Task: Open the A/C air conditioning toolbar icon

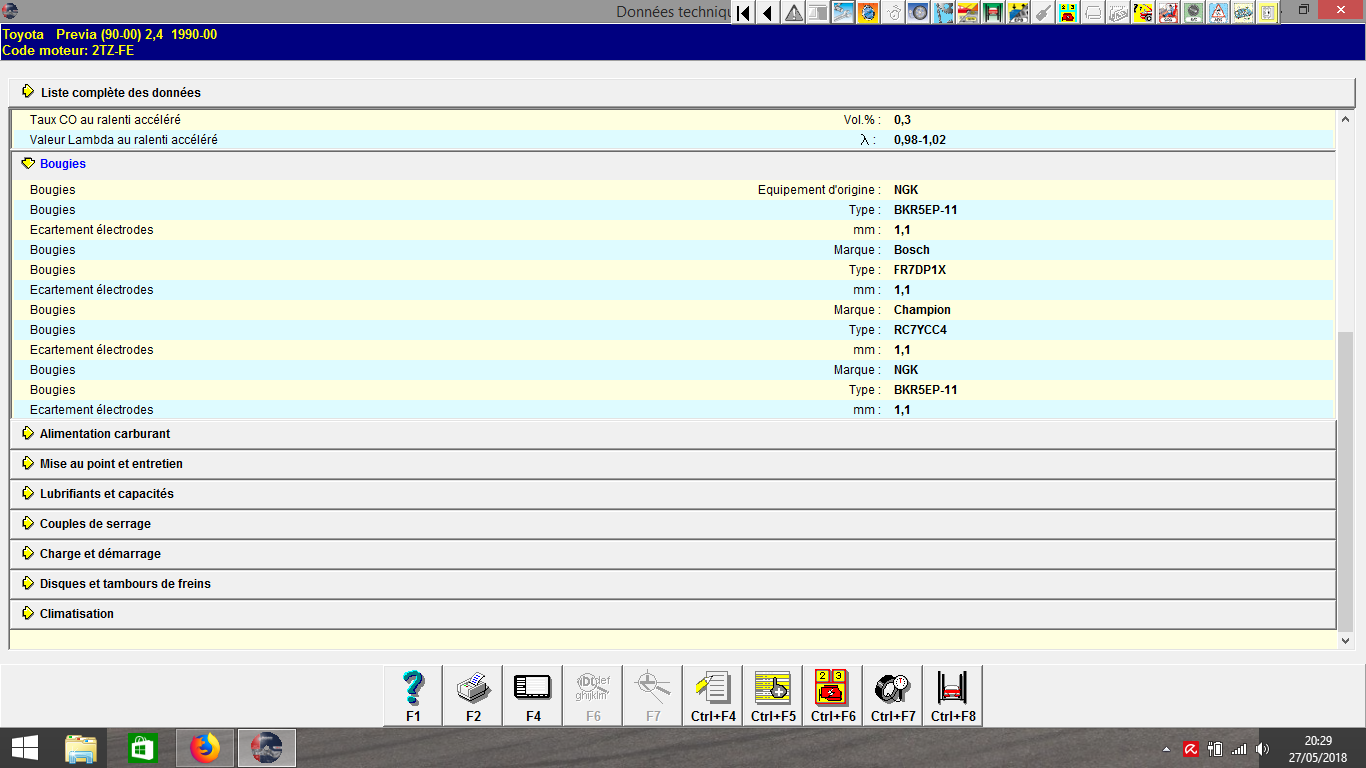Action: [x=1194, y=13]
